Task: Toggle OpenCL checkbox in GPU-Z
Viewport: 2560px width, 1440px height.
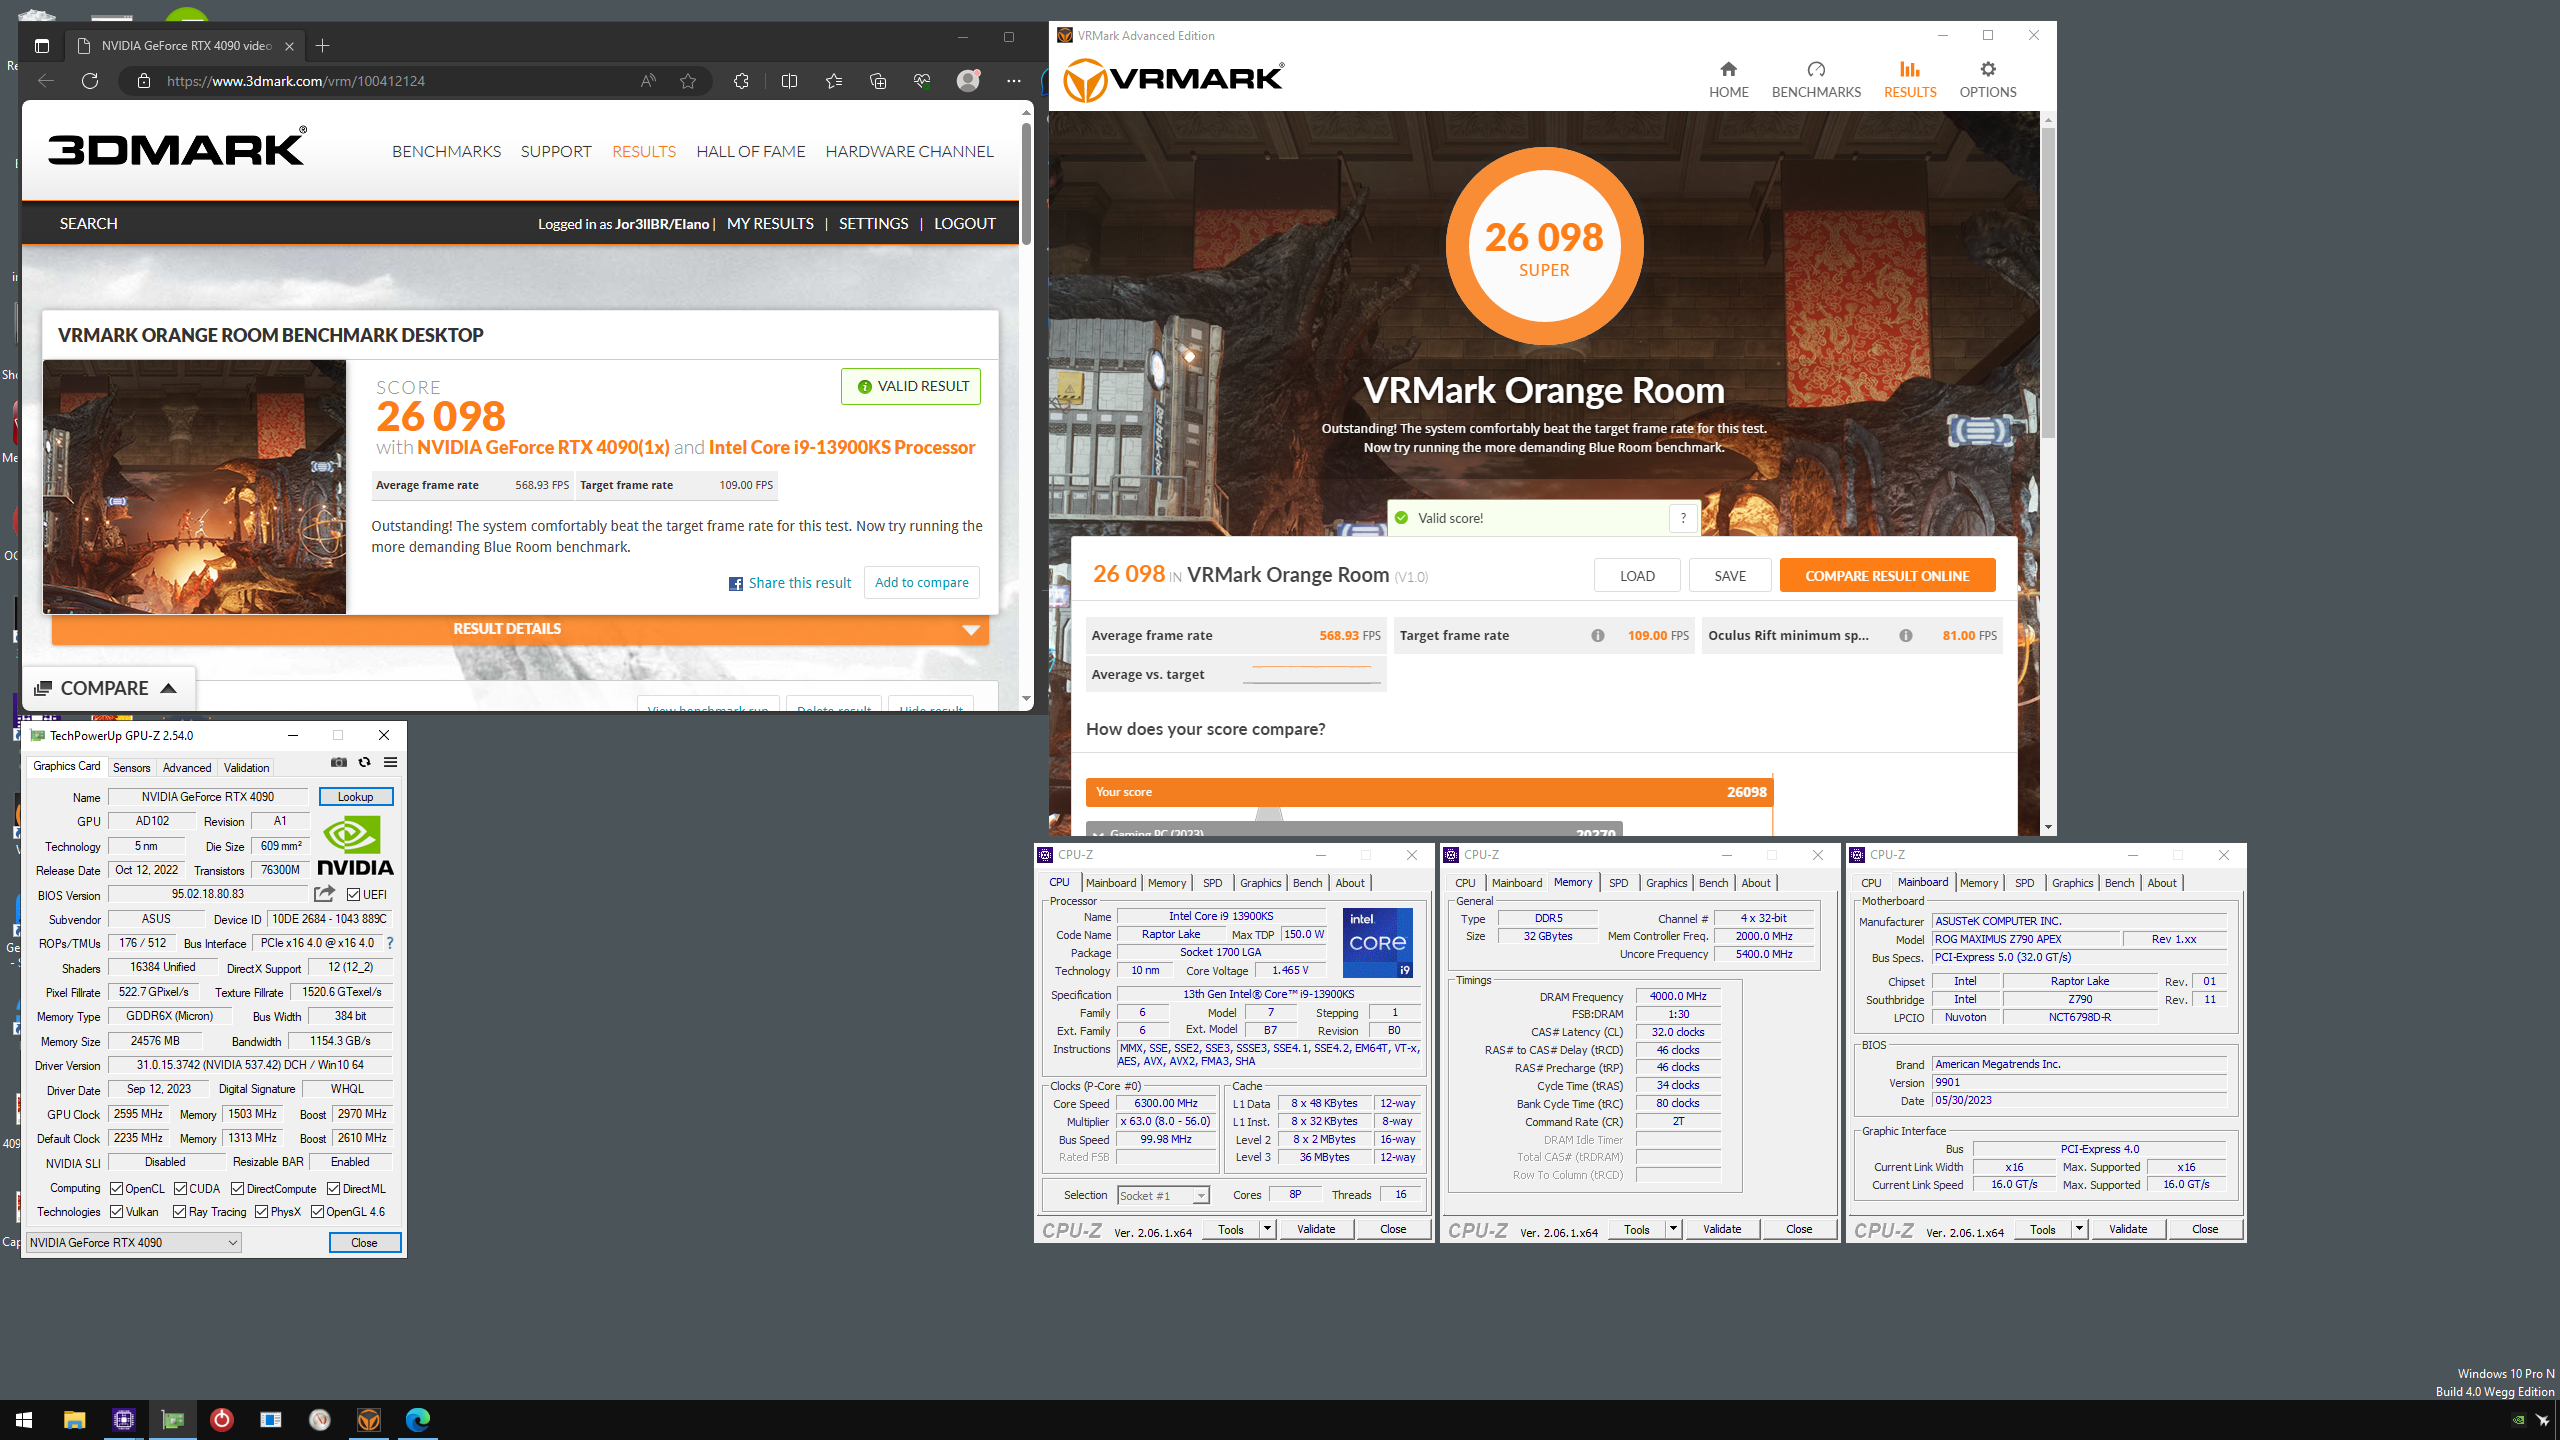Action: 117,1189
